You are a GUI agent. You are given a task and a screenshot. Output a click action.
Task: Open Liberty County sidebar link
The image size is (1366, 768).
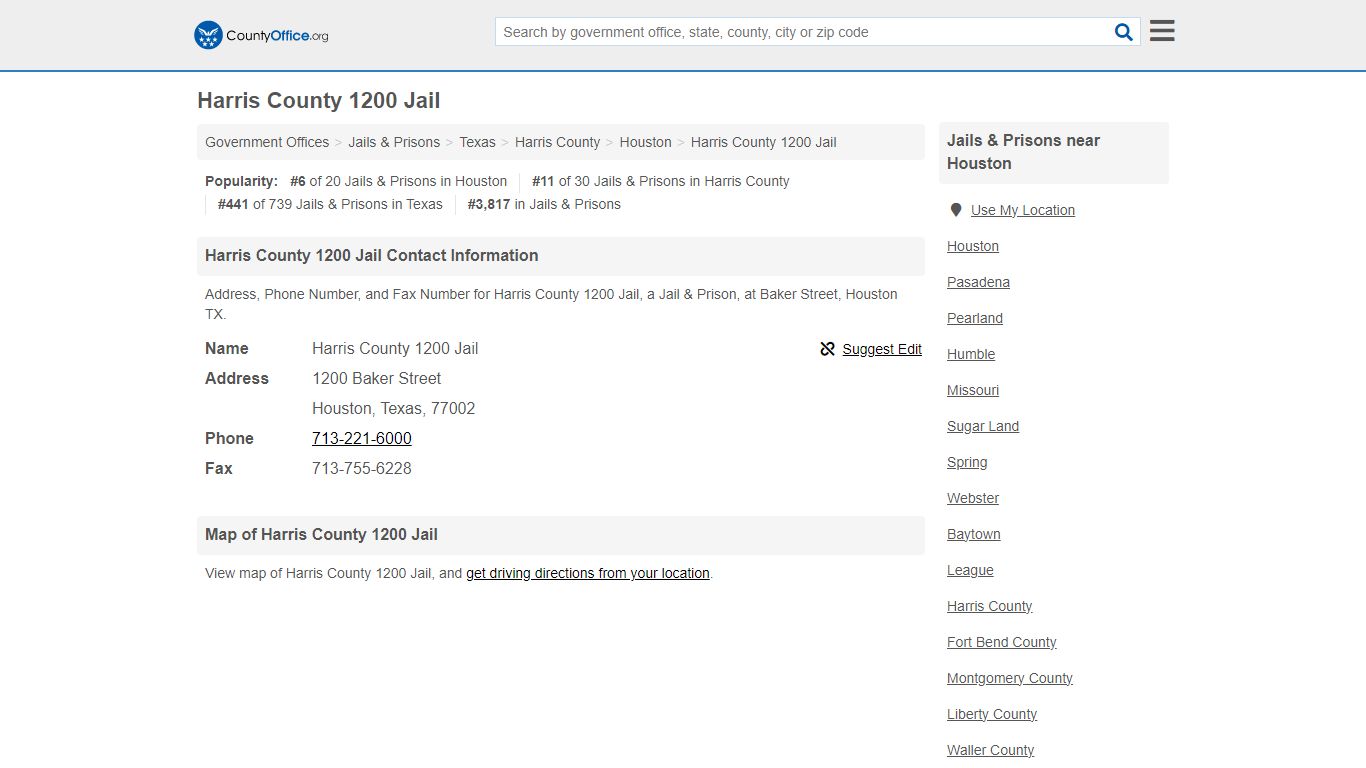point(992,714)
